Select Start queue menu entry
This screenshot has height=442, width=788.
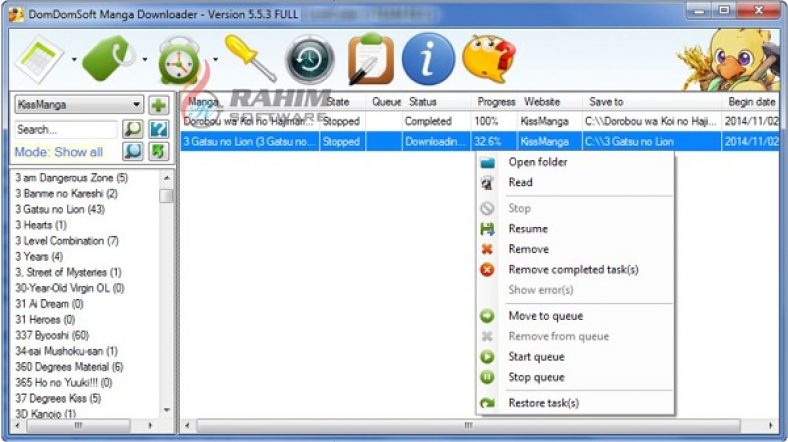[536, 357]
